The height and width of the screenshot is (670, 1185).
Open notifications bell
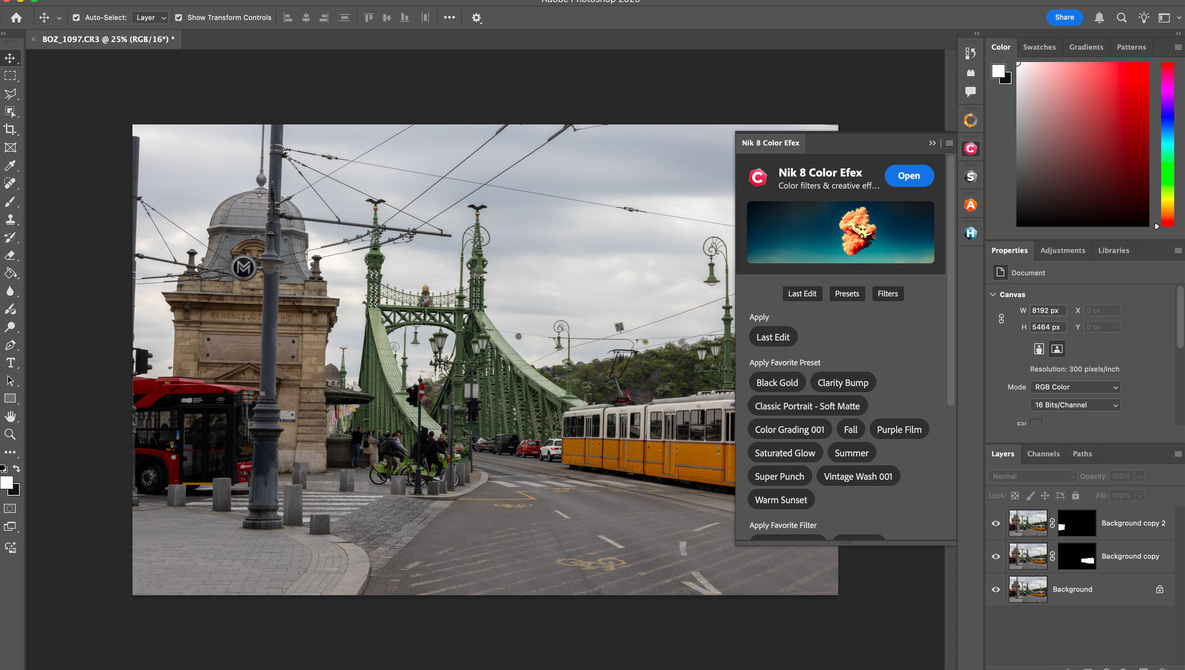click(x=1100, y=17)
